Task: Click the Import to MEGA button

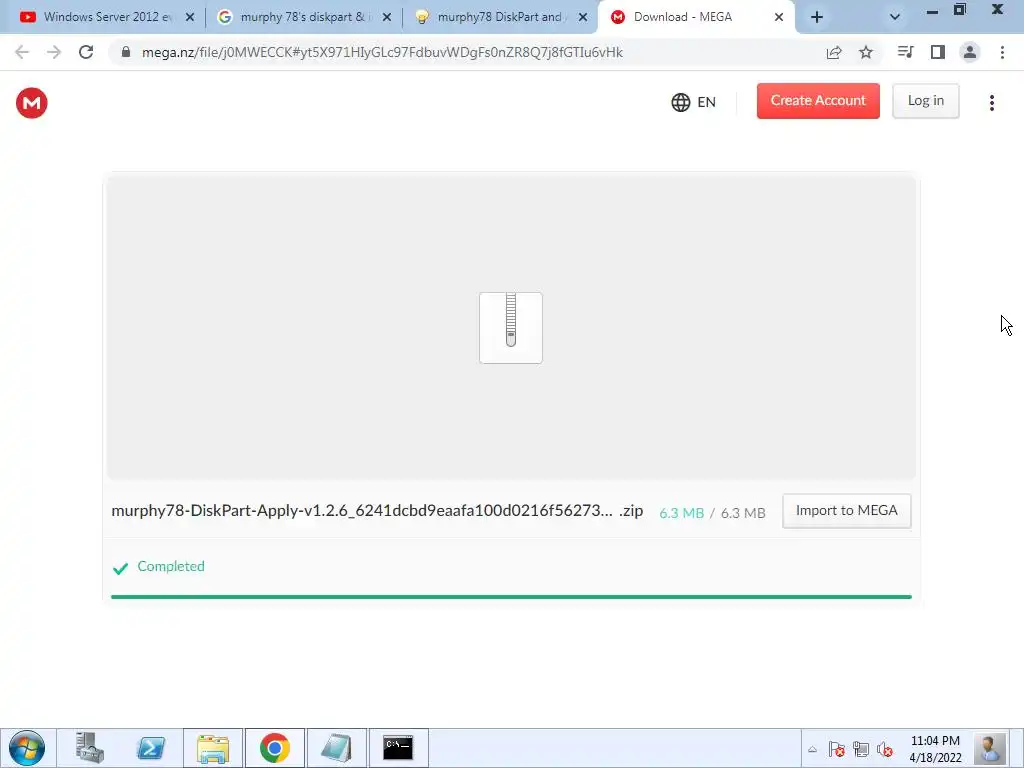Action: point(846,511)
